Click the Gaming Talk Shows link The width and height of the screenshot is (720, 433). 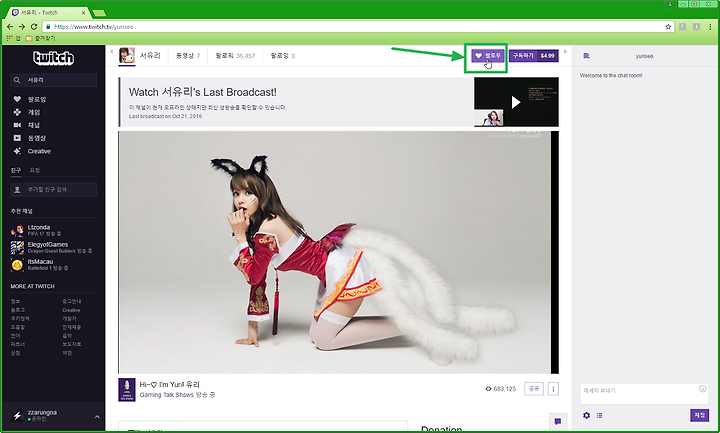point(167,395)
